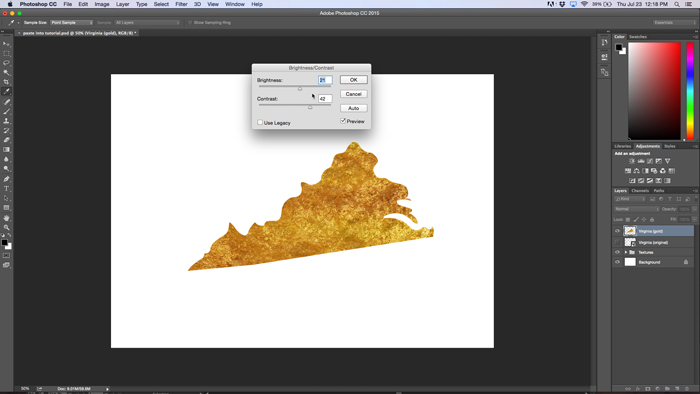This screenshot has height=394, width=700.
Task: Click the Auto button
Action: [354, 108]
